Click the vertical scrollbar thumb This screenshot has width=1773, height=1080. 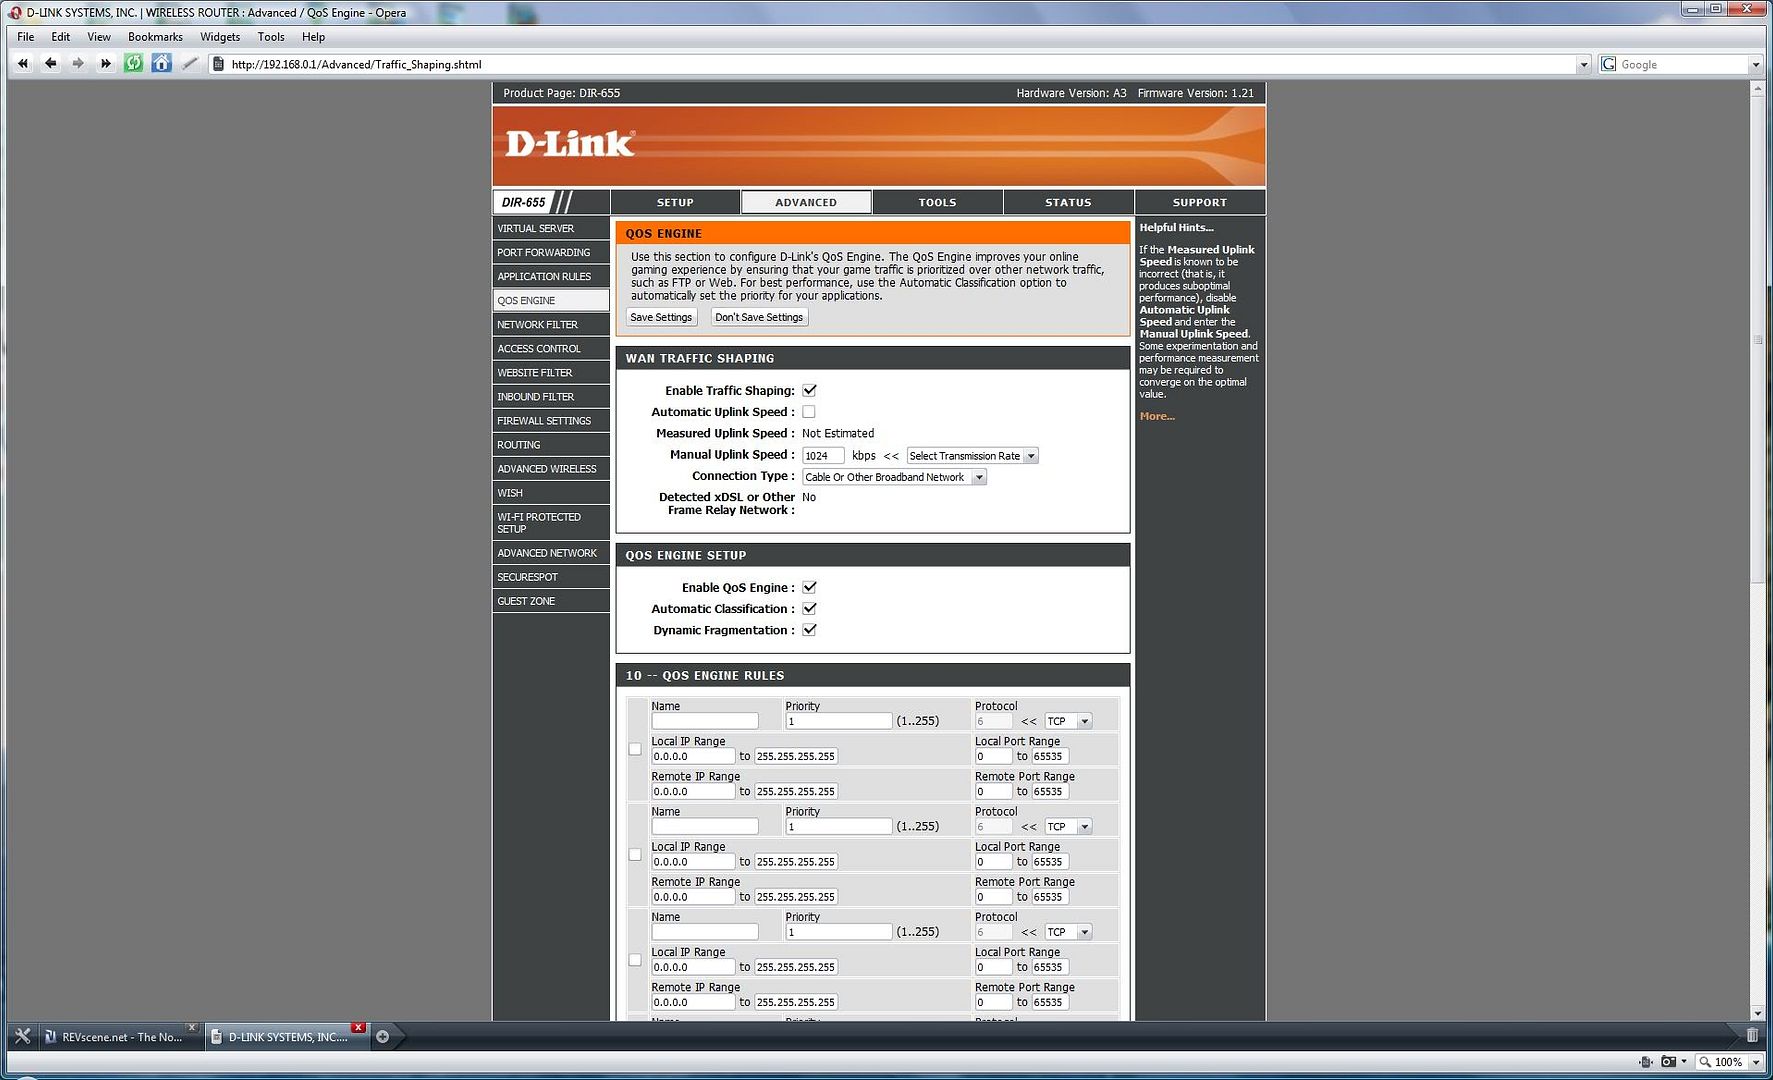click(x=1757, y=340)
